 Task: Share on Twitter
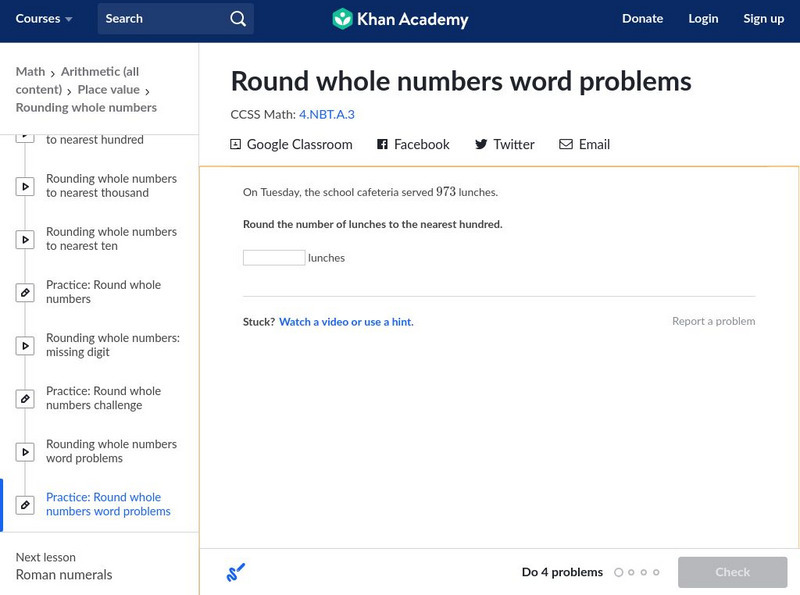click(504, 145)
